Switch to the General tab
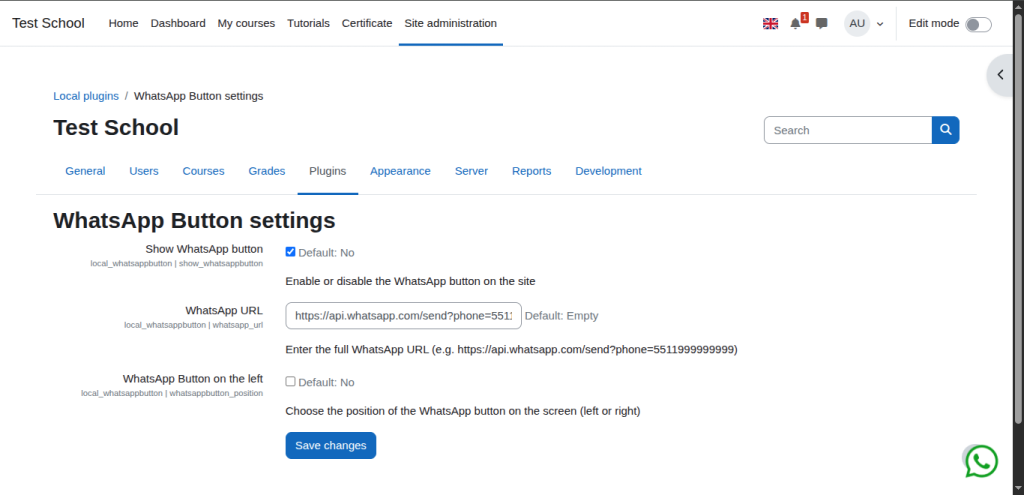The height and width of the screenshot is (495, 1024). pyautogui.click(x=85, y=171)
